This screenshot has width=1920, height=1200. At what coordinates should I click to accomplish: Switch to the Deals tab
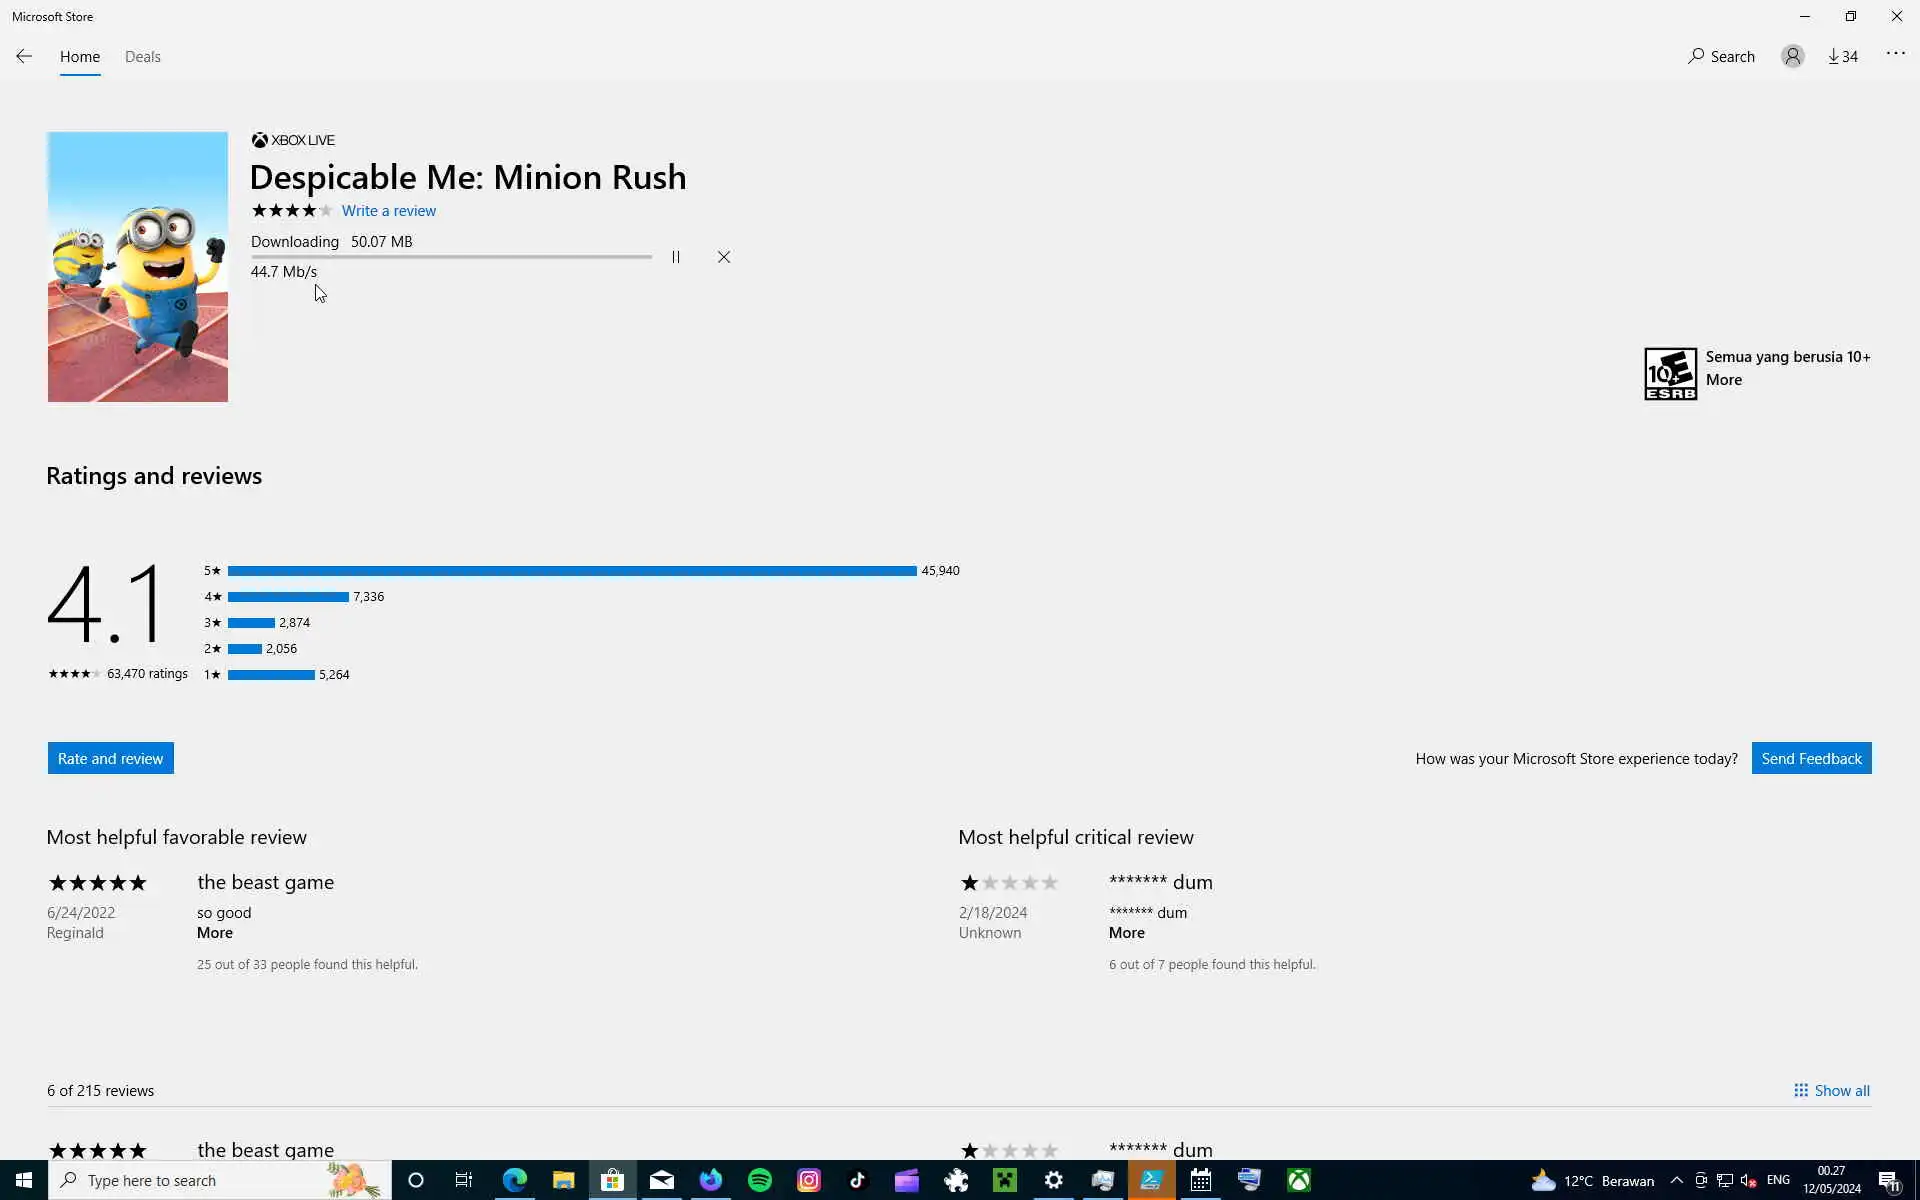[x=143, y=57]
